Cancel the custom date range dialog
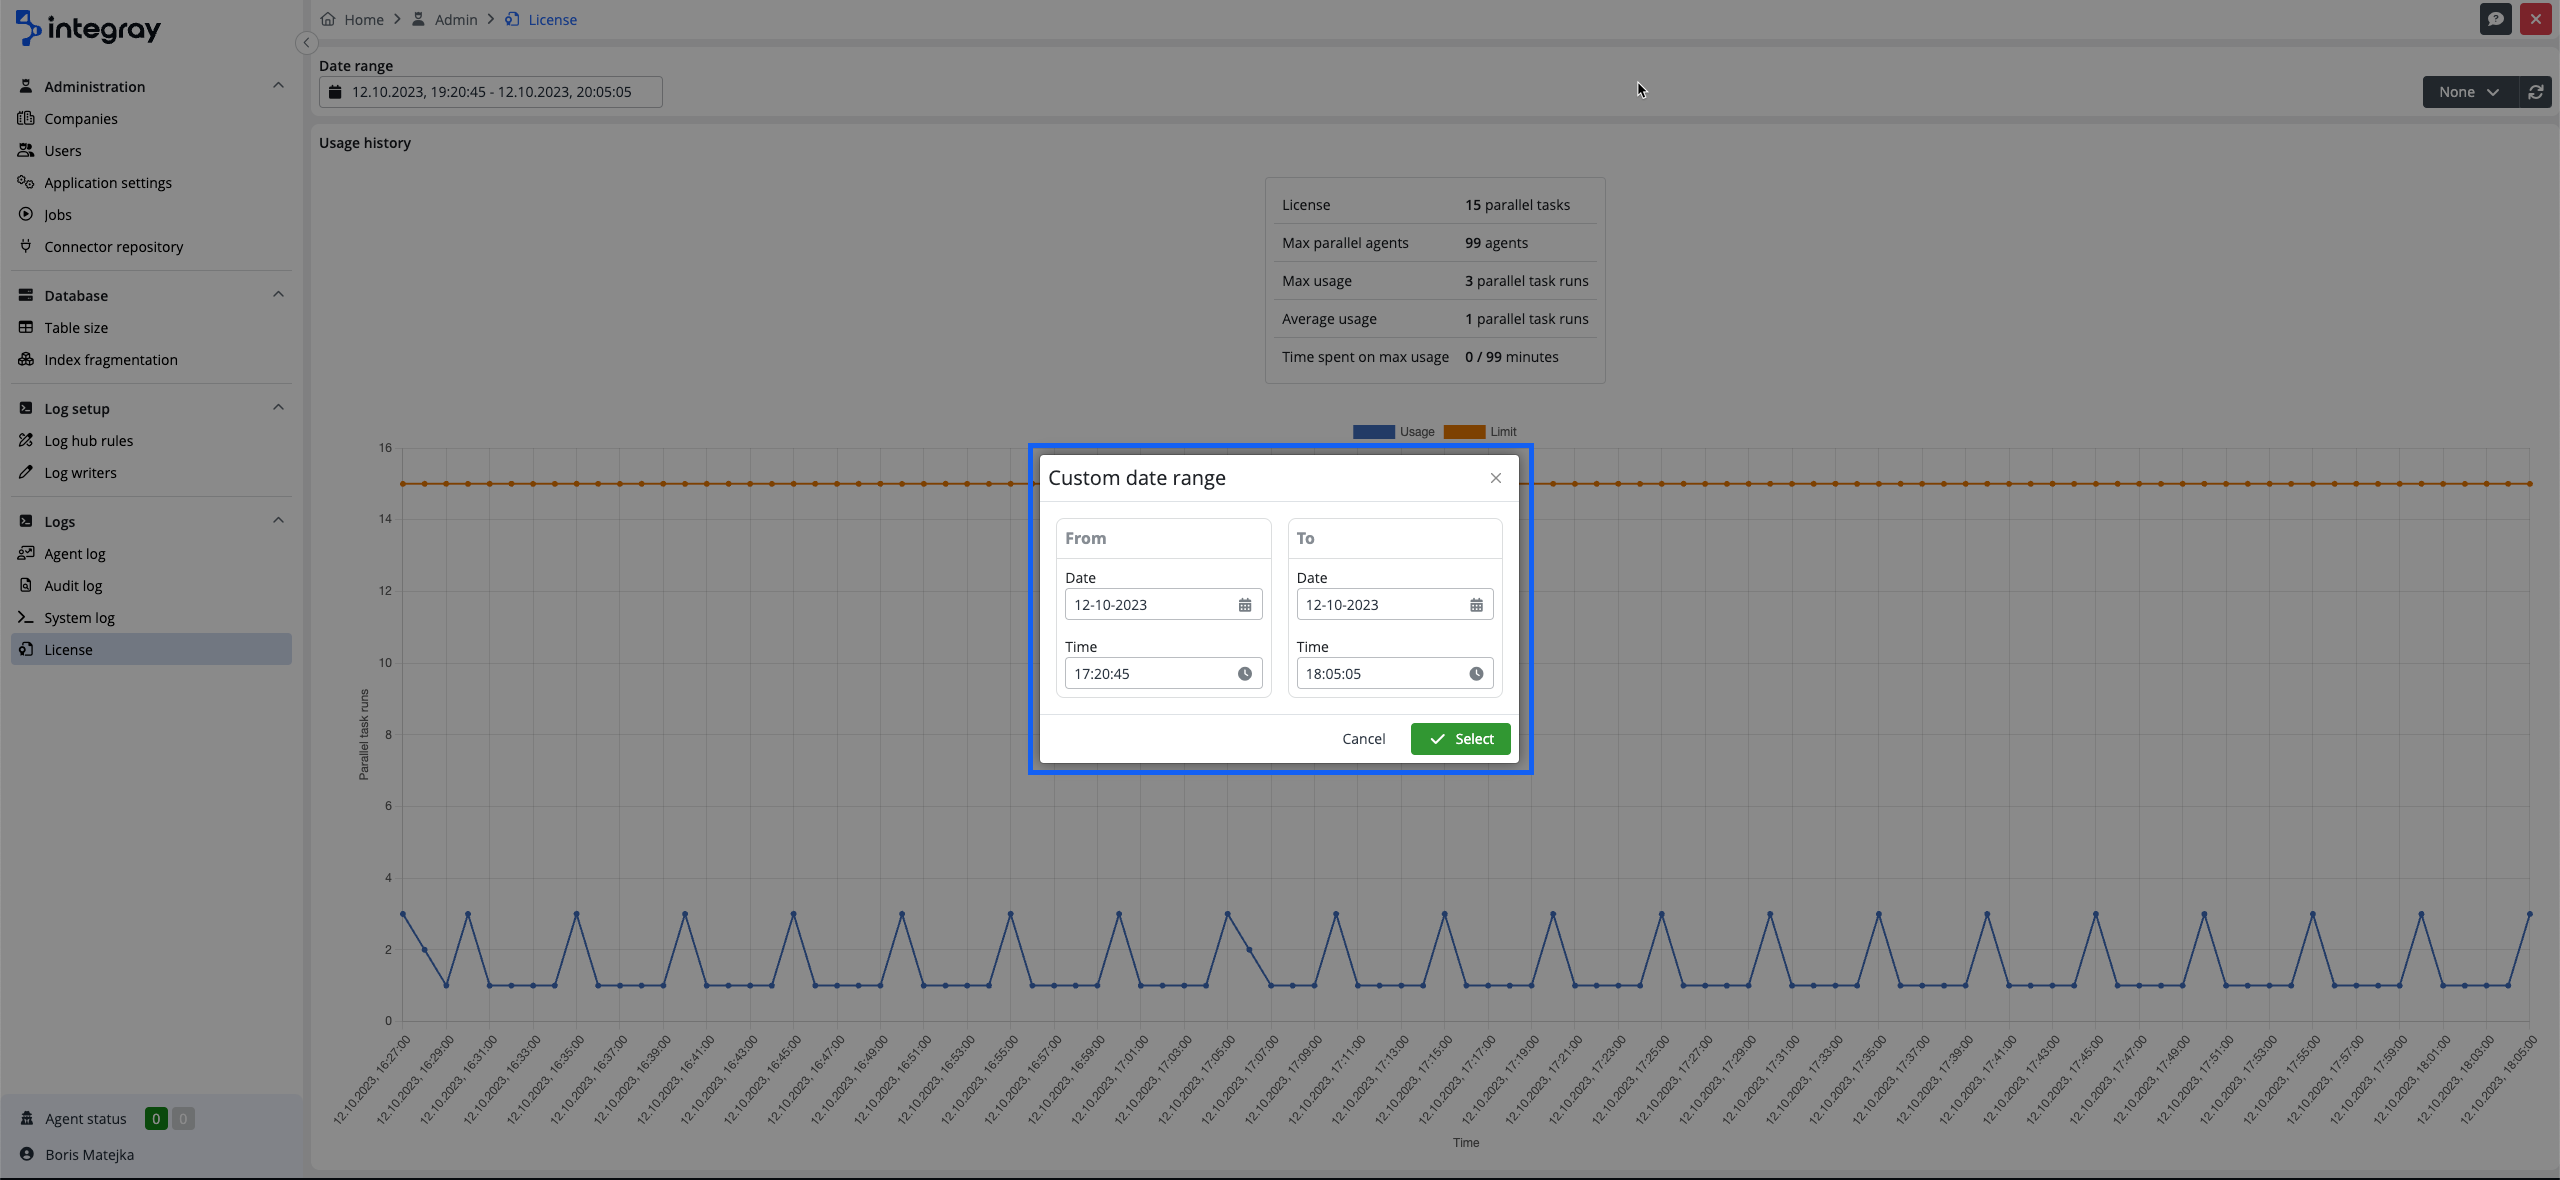The height and width of the screenshot is (1180, 2560). click(1363, 739)
